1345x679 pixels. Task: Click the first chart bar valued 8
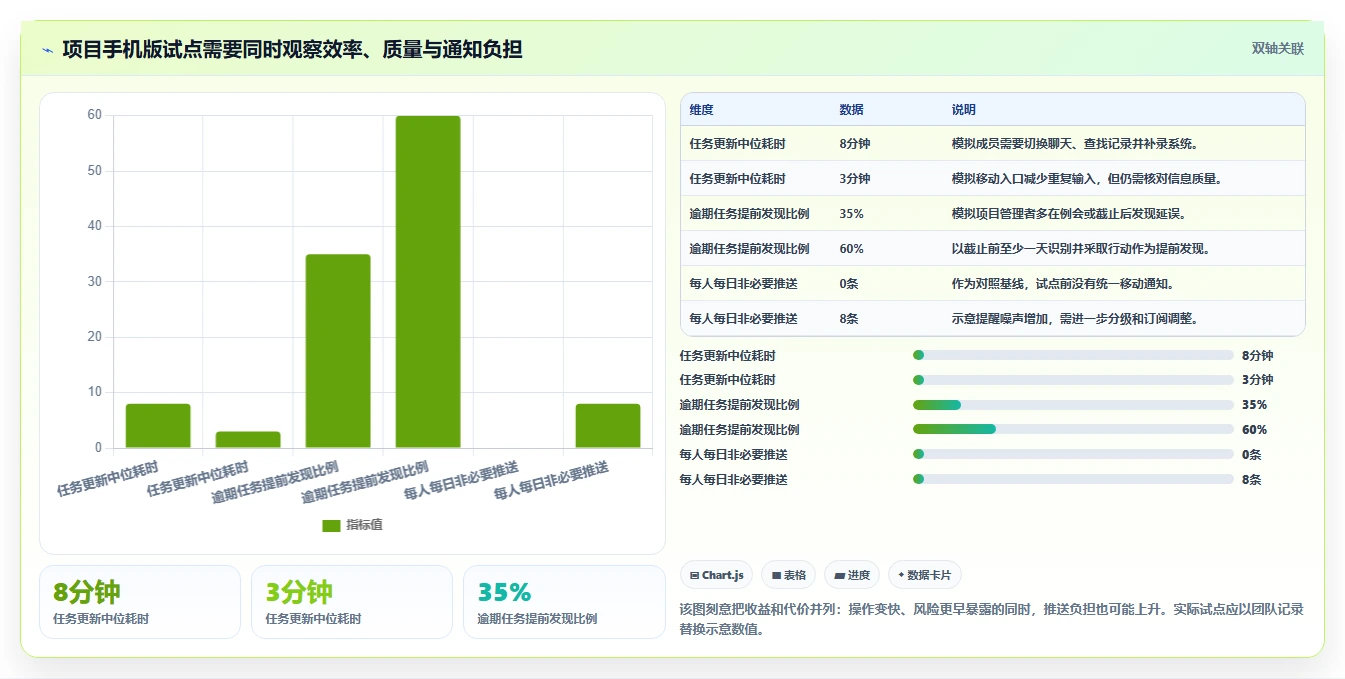coord(158,426)
